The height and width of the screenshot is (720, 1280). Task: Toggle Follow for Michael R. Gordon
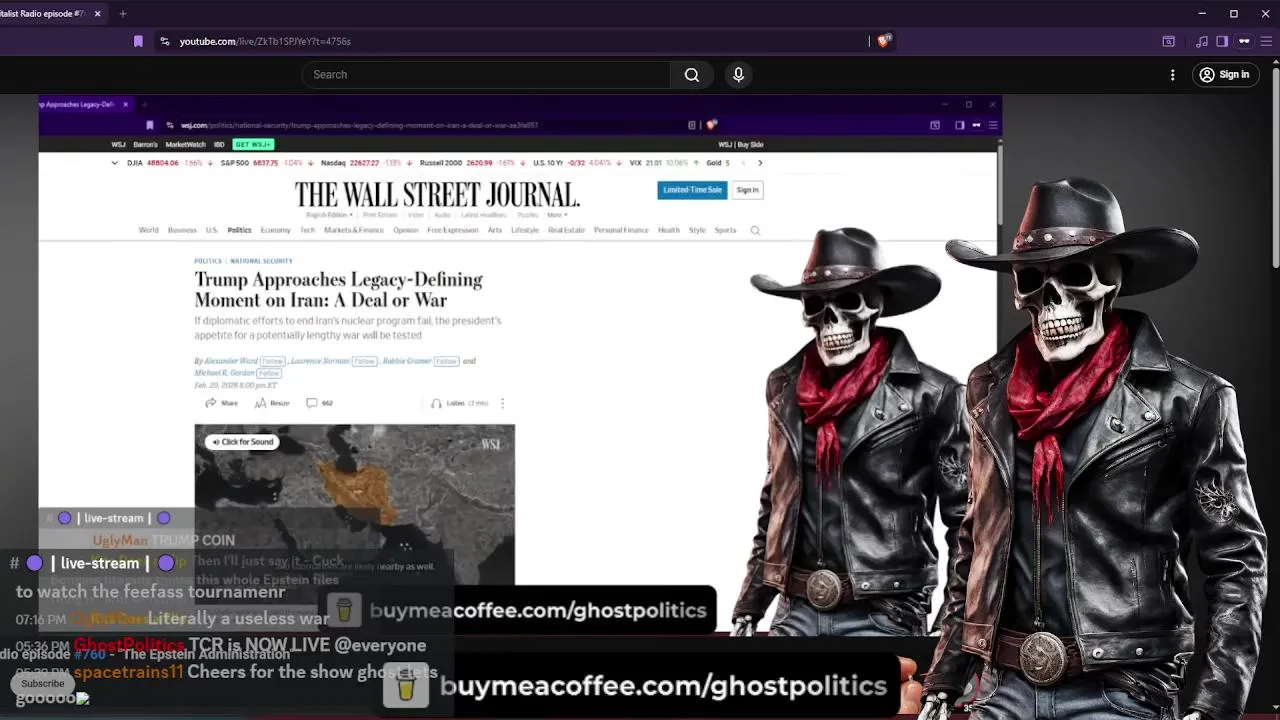coord(269,373)
